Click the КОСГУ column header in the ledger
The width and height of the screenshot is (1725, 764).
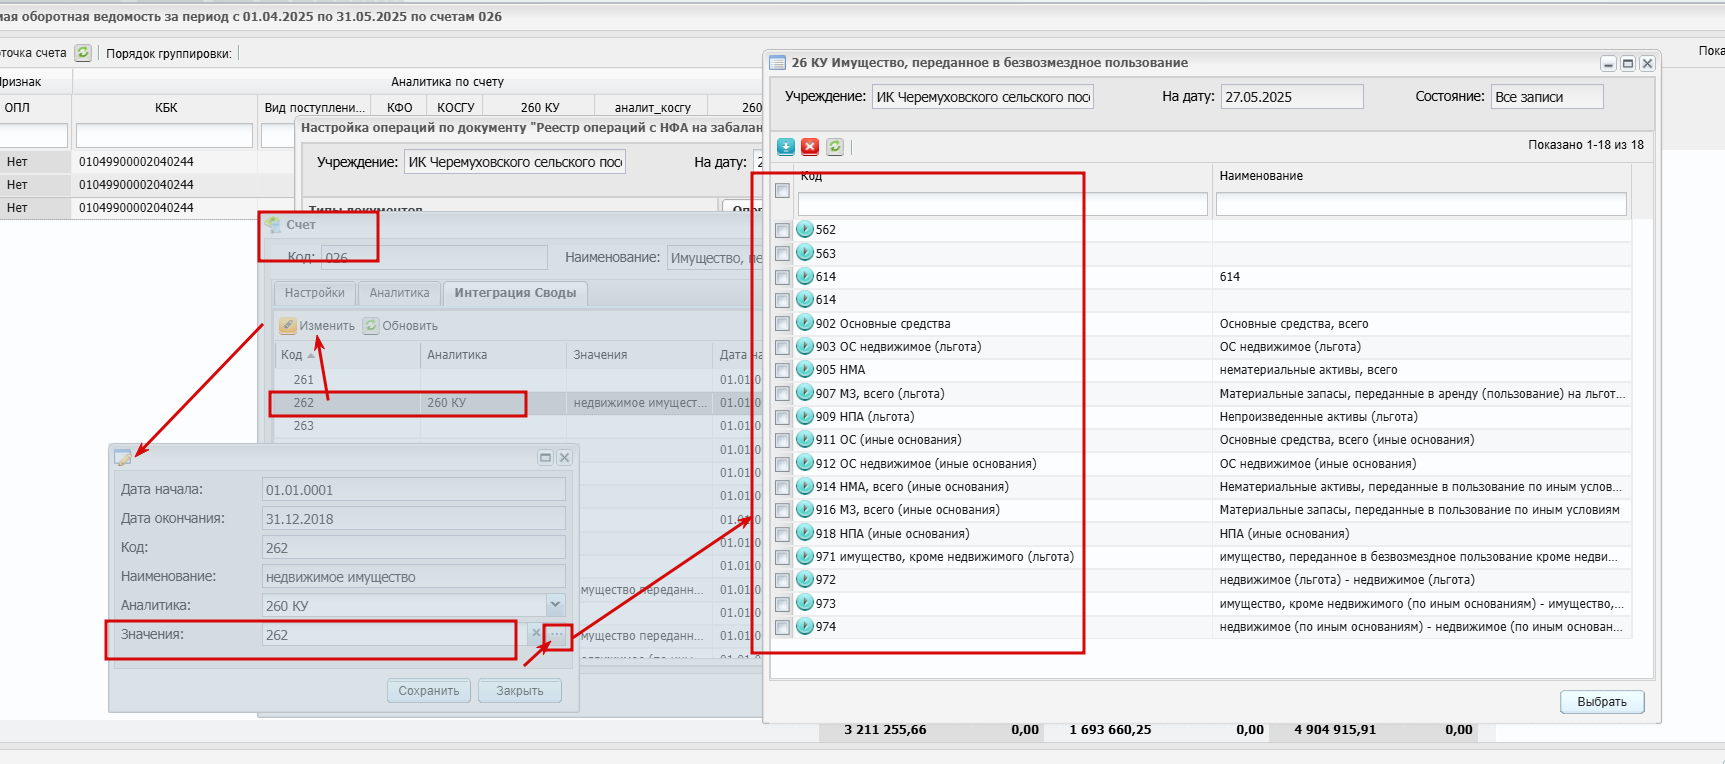click(456, 108)
